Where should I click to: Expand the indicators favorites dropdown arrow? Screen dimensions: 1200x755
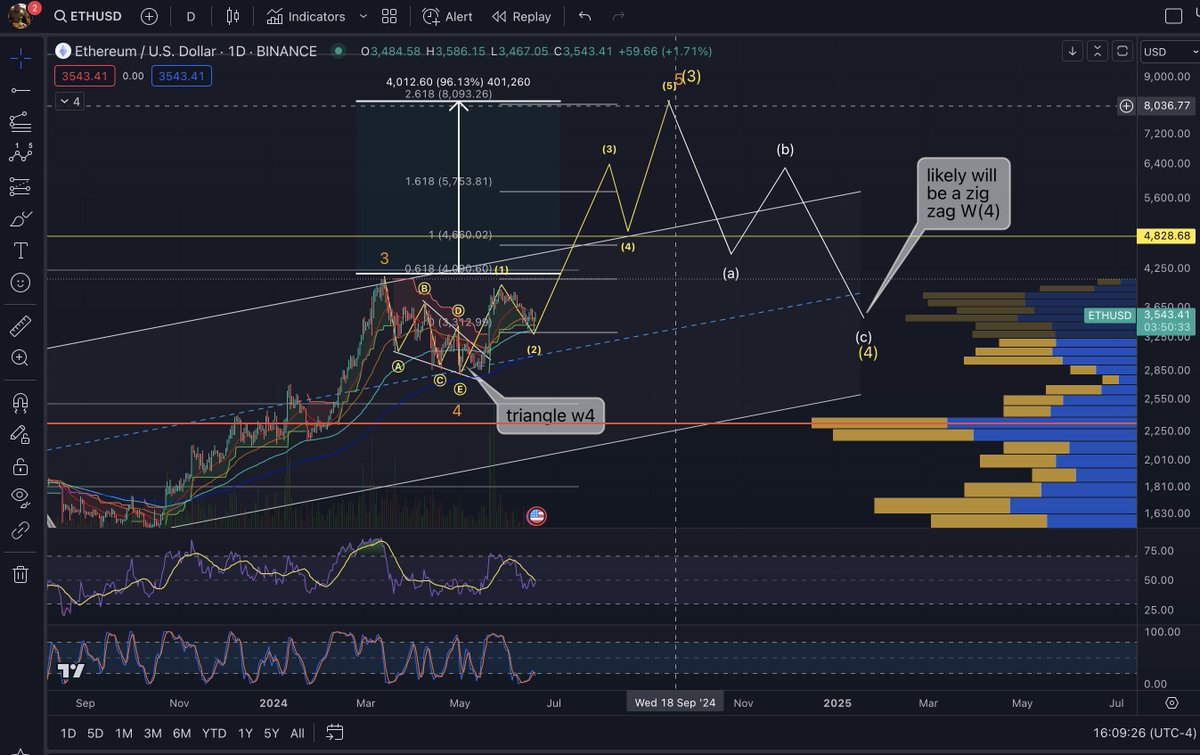click(362, 16)
